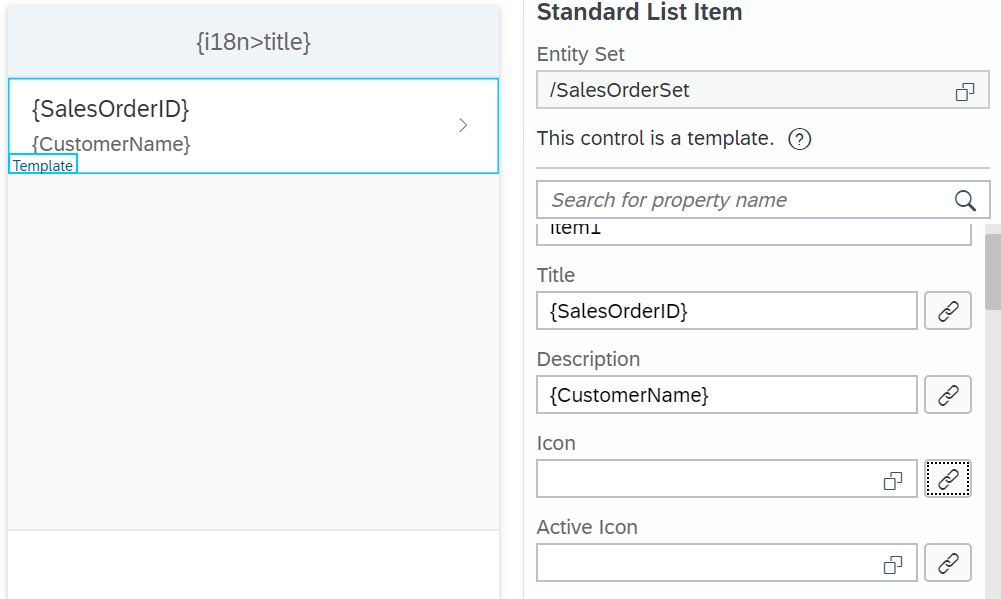
Task: Click the Title data binding link icon
Action: 948,311
